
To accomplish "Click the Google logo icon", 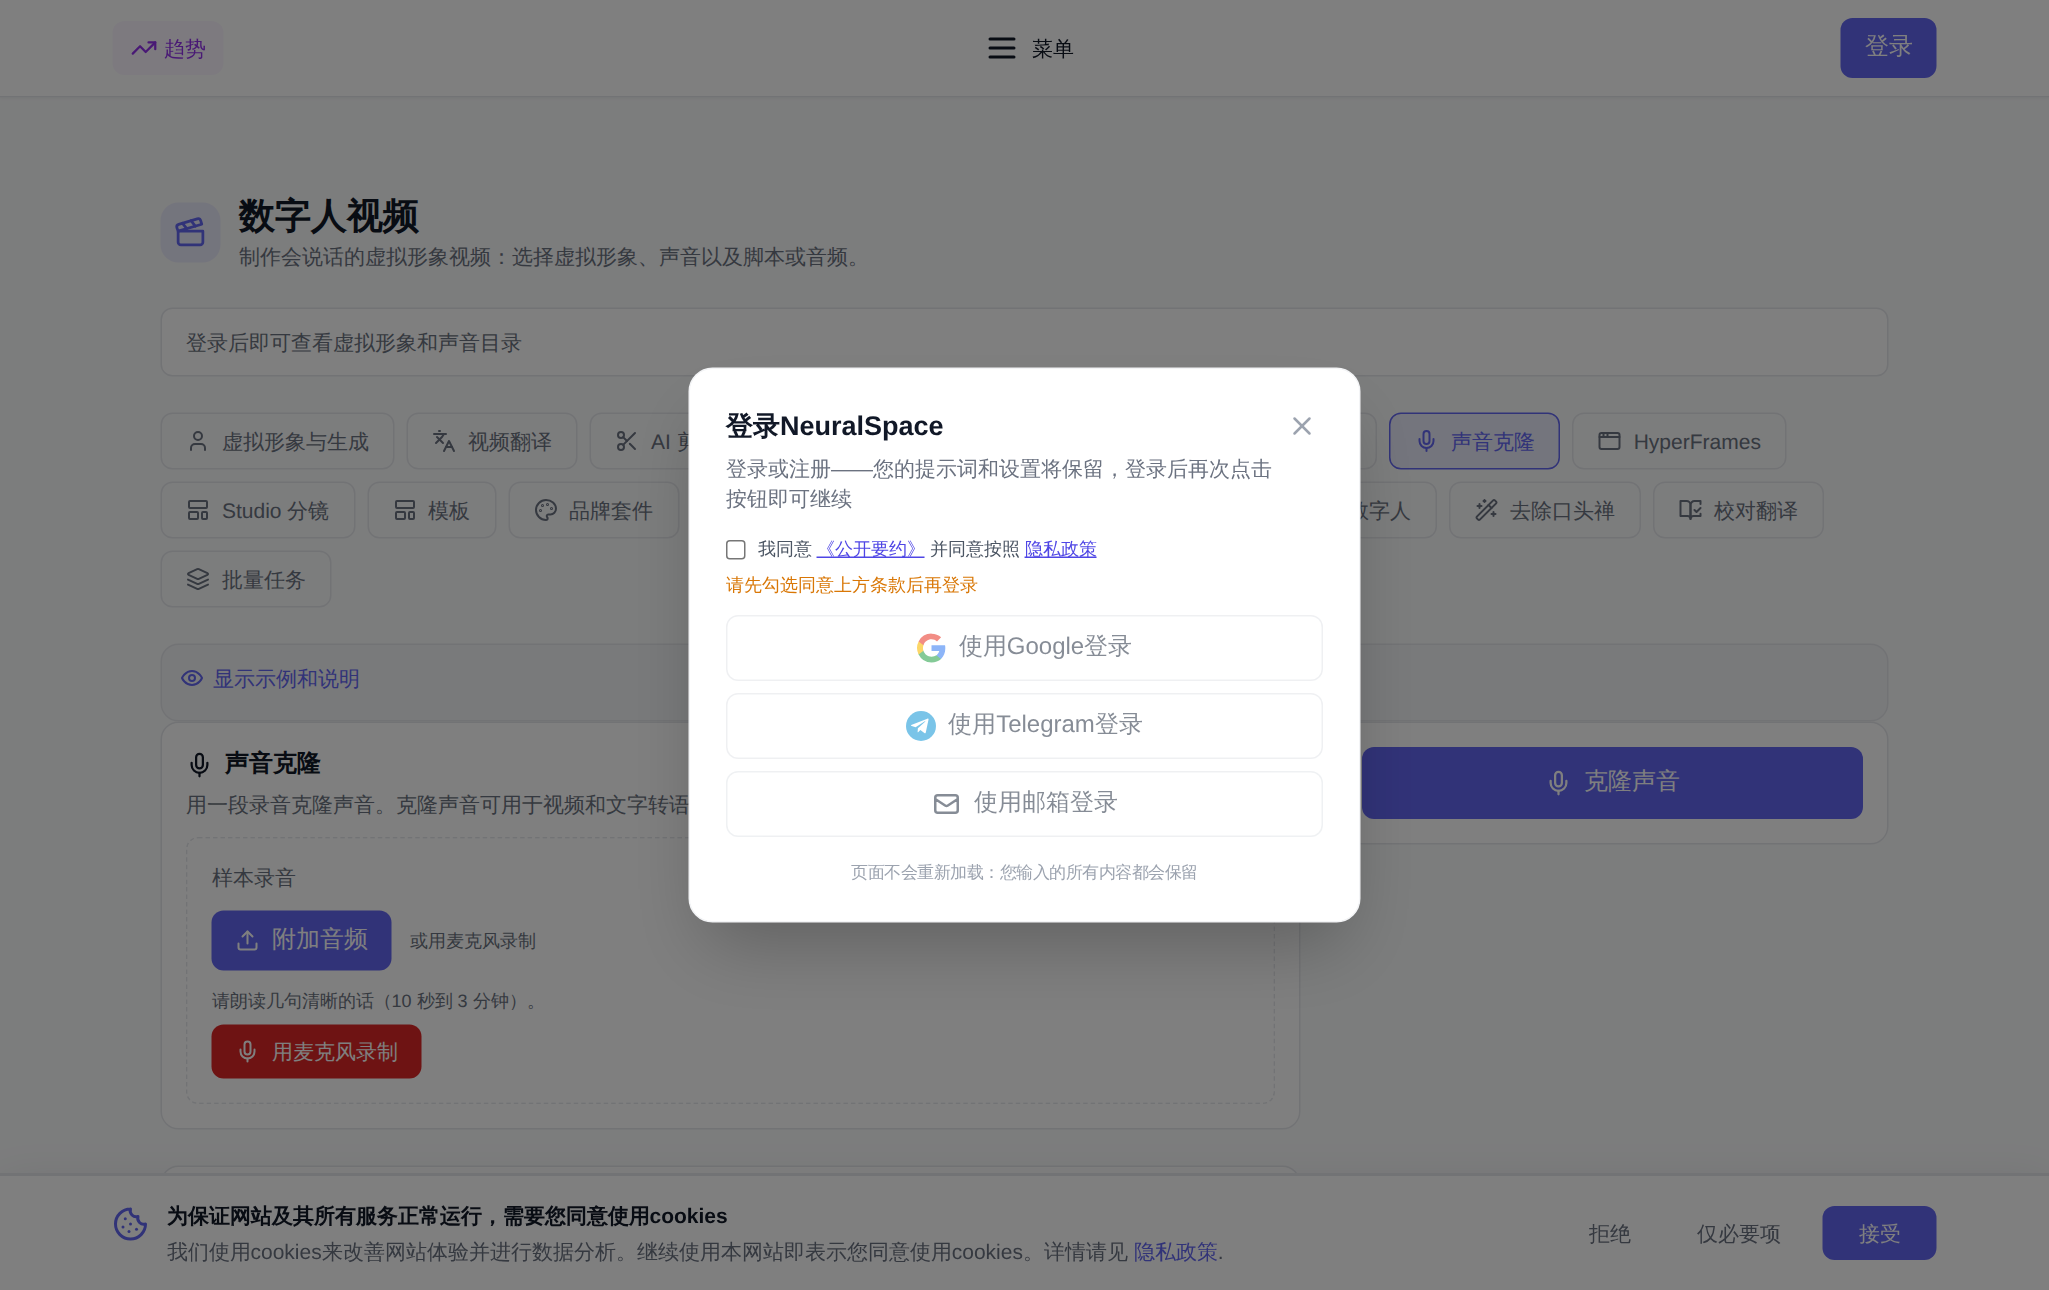I will point(931,648).
